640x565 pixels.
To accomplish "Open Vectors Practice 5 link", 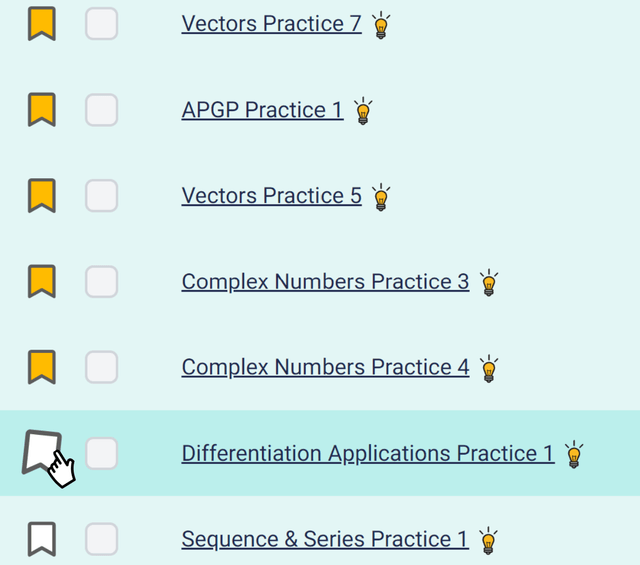I will (x=271, y=196).
